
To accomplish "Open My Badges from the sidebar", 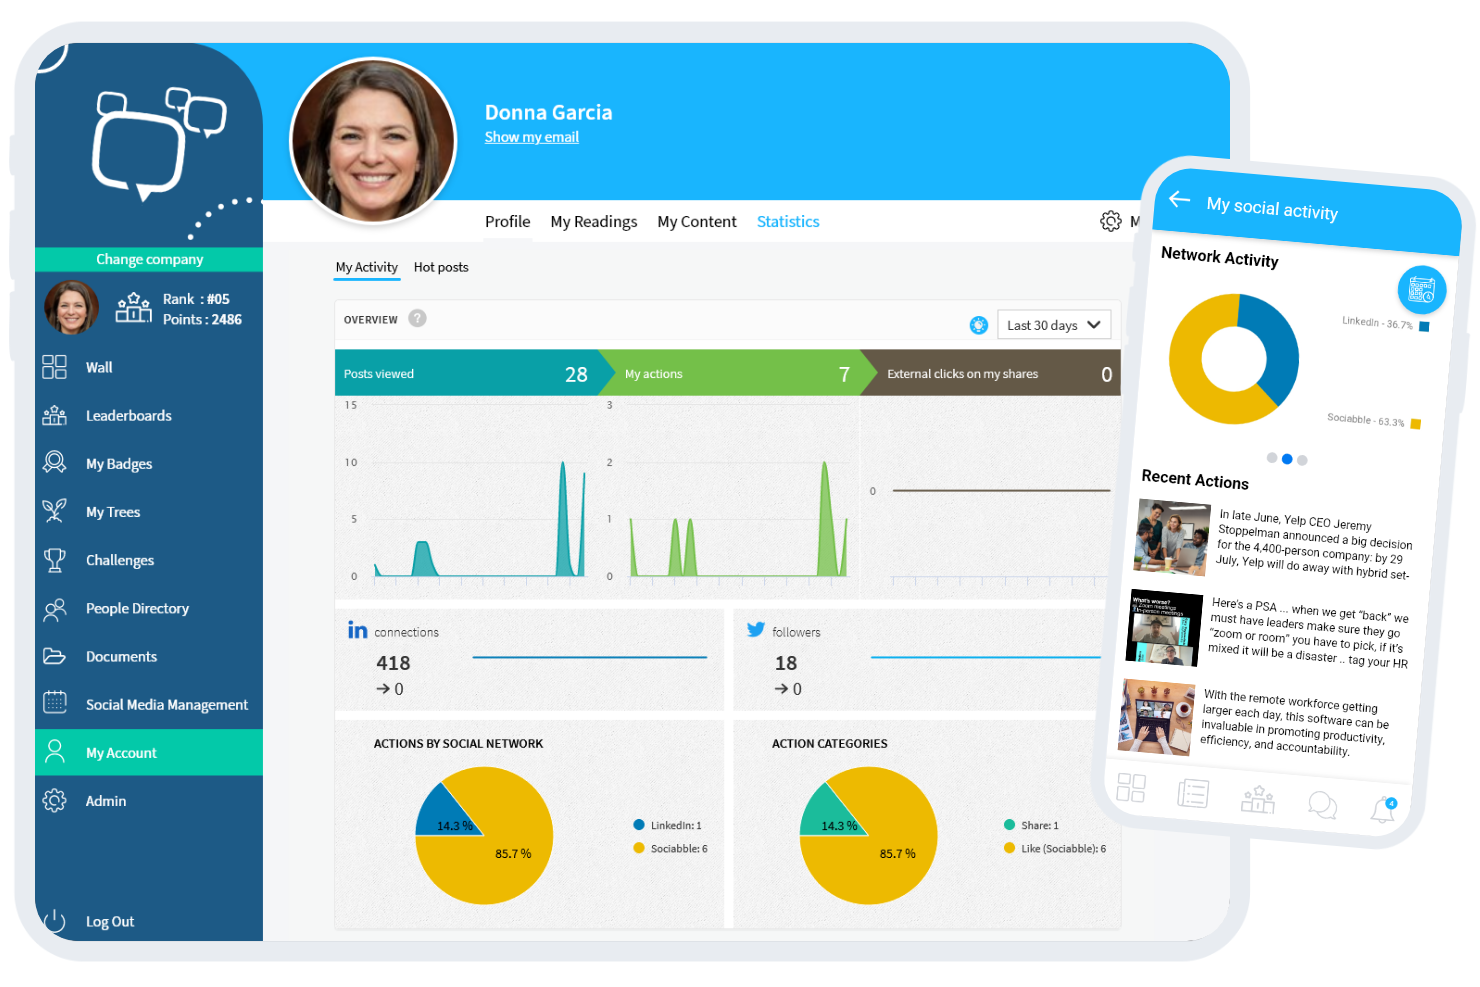I will coord(55,463).
